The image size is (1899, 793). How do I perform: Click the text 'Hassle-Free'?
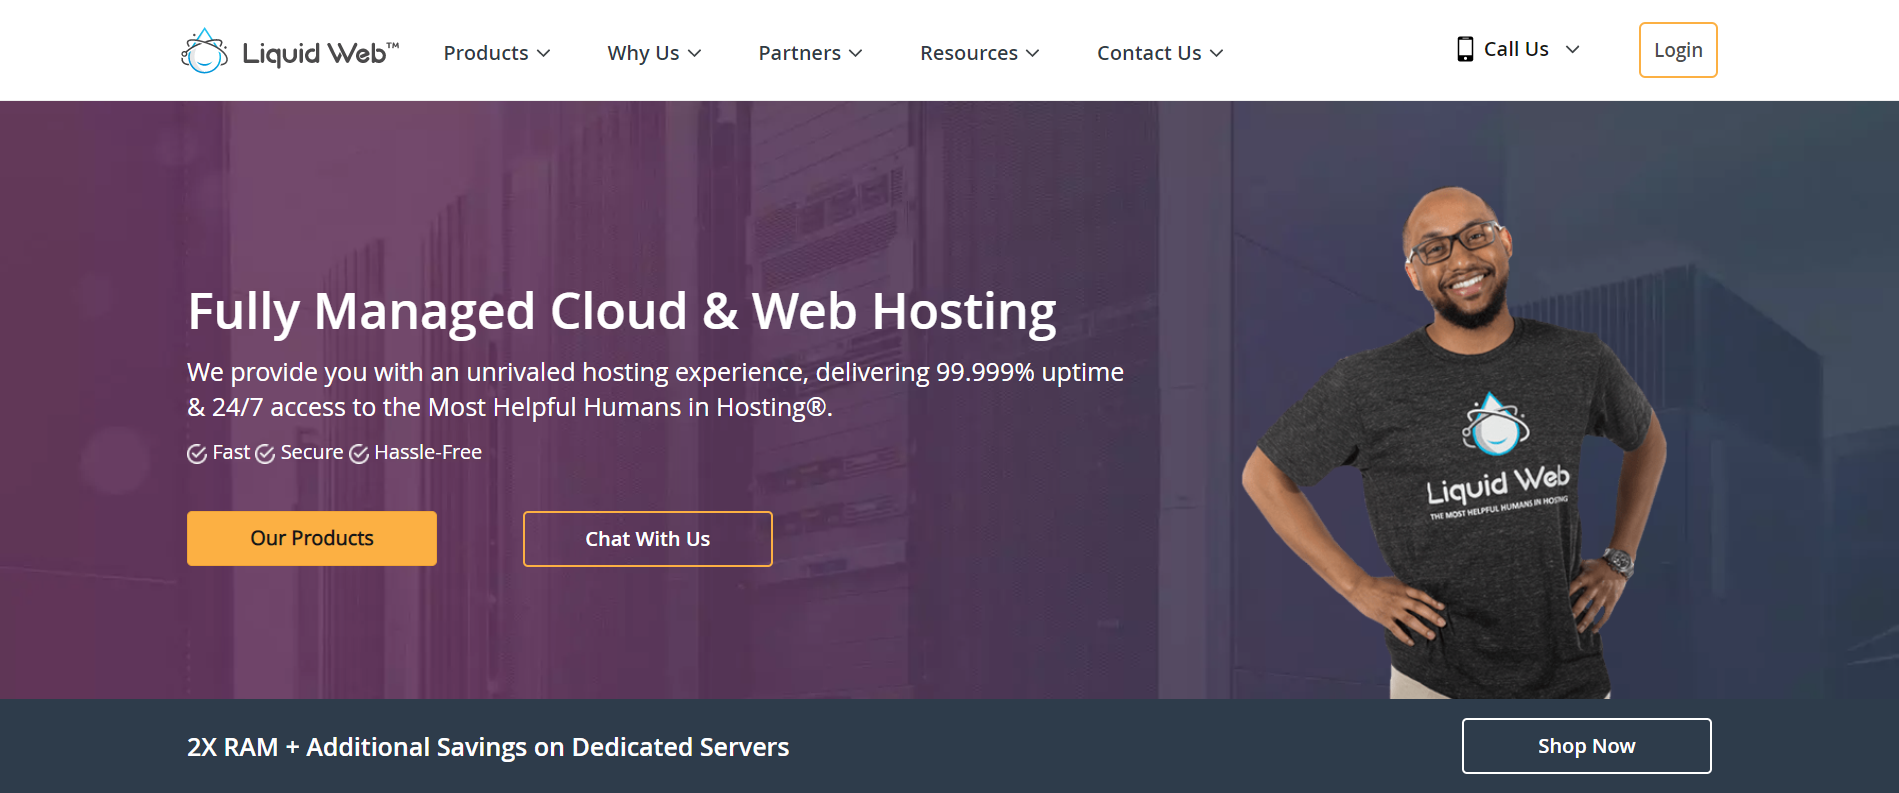(x=428, y=452)
